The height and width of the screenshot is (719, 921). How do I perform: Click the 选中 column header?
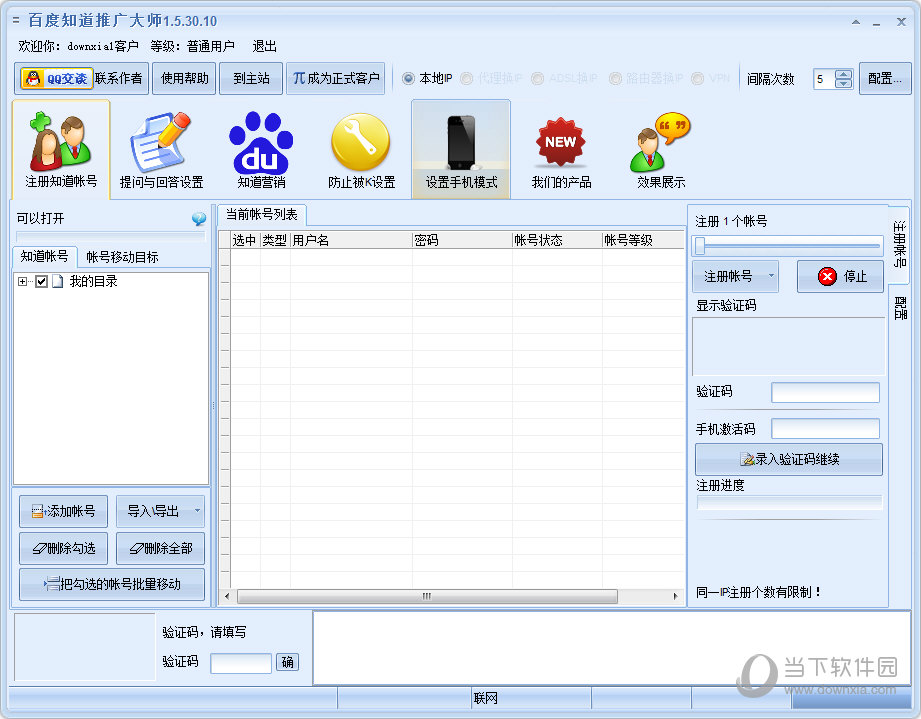(x=245, y=240)
